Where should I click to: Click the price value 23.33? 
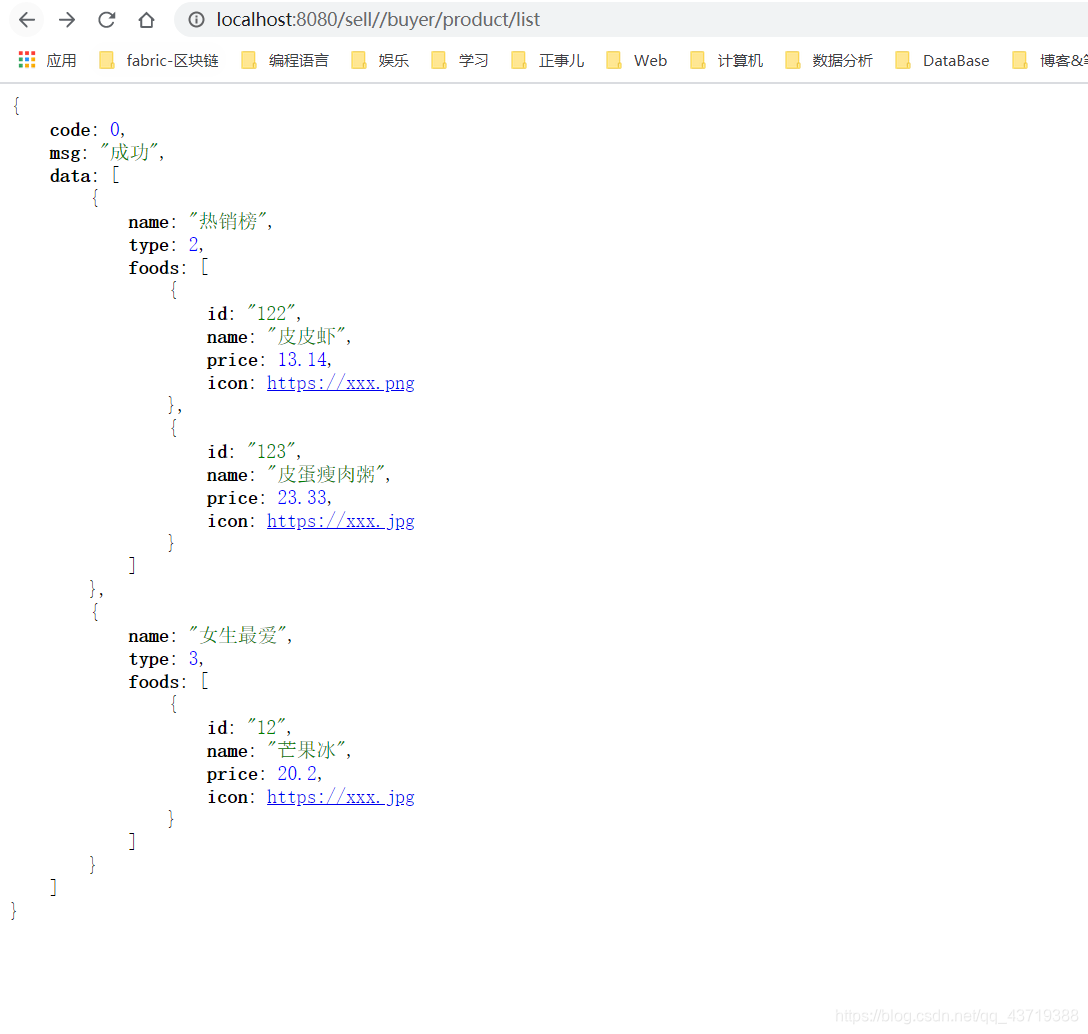[303, 498]
